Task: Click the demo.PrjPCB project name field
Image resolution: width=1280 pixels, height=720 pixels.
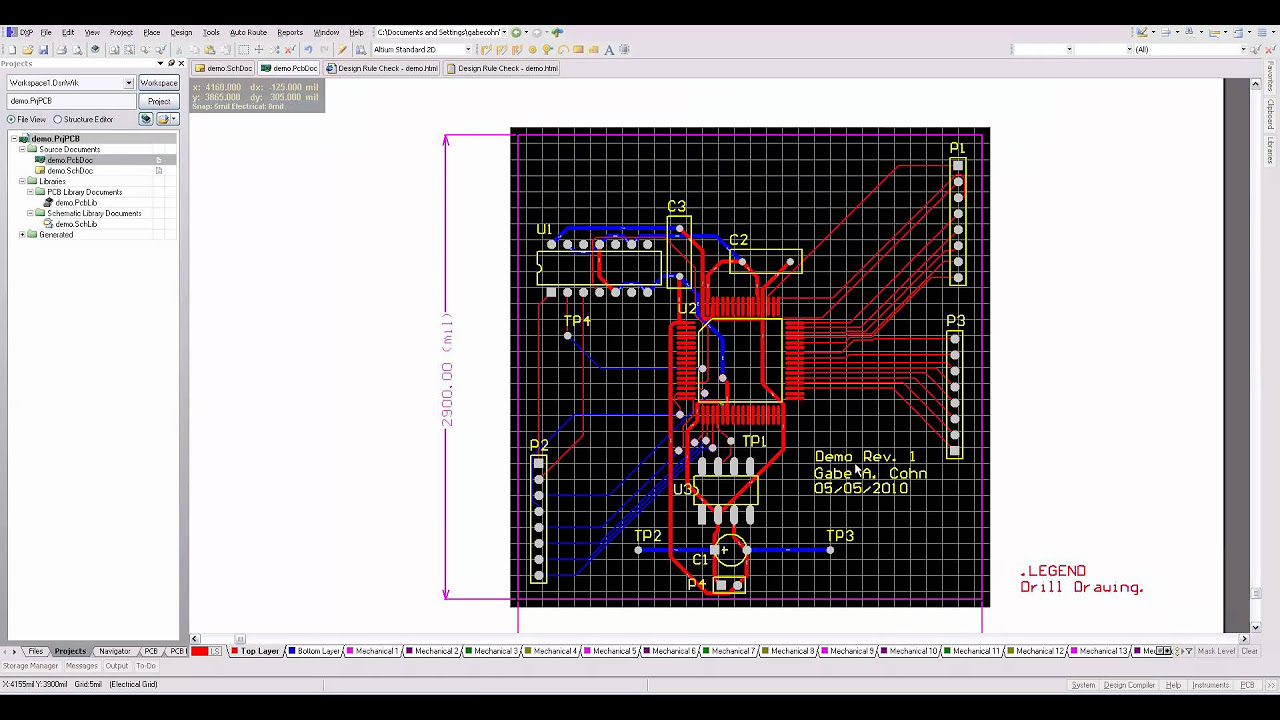Action: 71,101
